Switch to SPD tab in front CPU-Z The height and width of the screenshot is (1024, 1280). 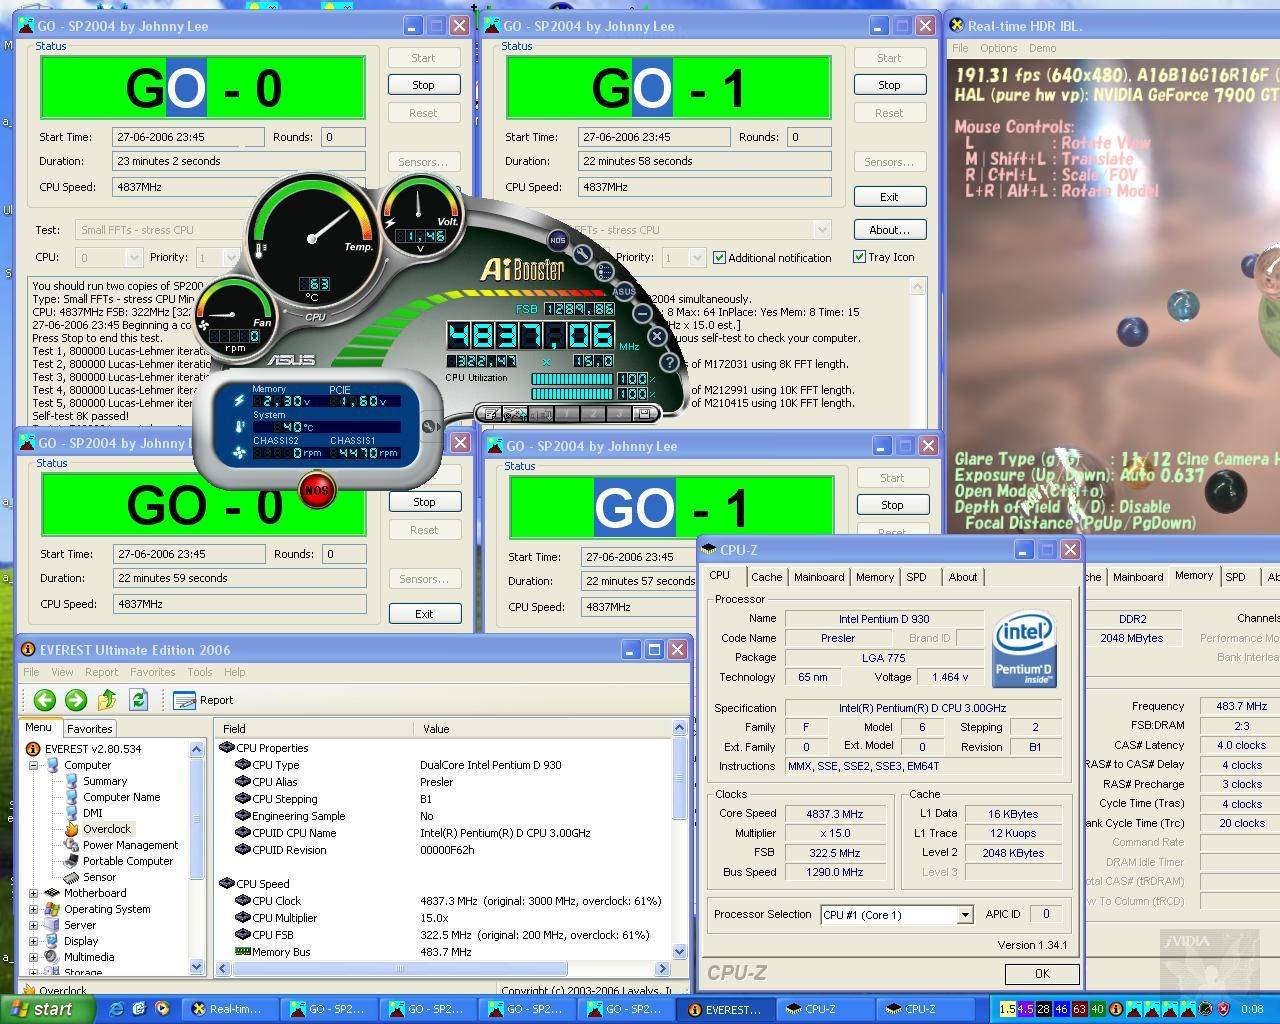point(917,577)
